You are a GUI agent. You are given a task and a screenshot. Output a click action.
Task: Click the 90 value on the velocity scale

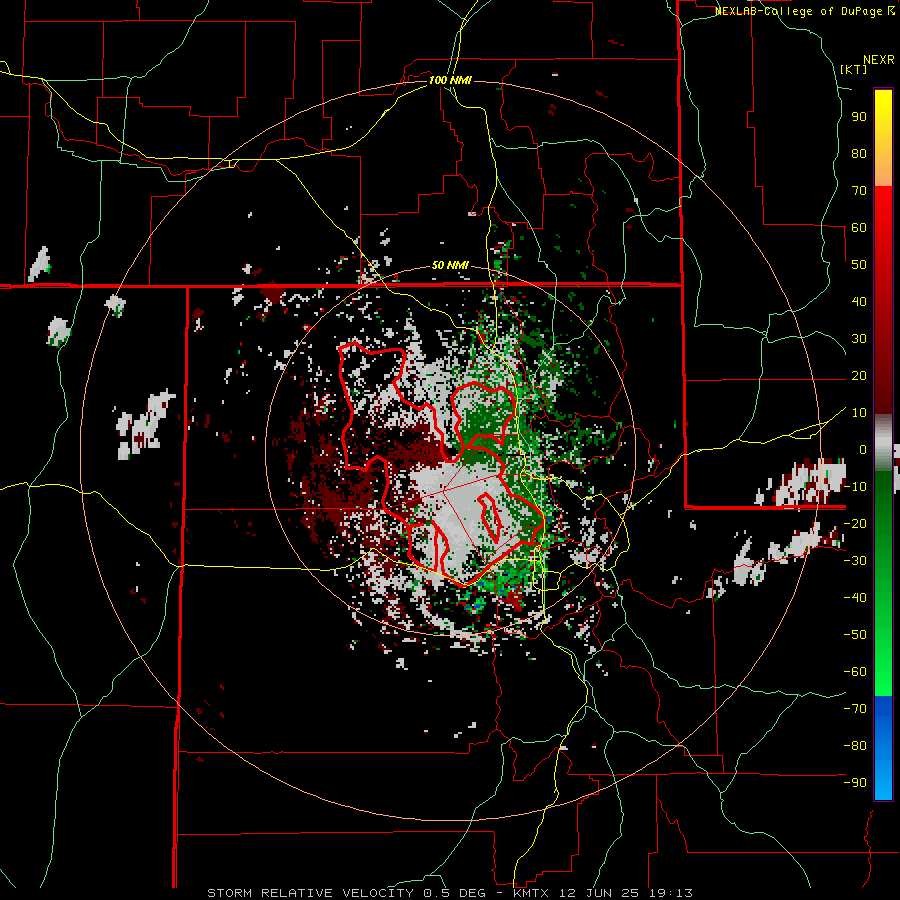tap(859, 117)
